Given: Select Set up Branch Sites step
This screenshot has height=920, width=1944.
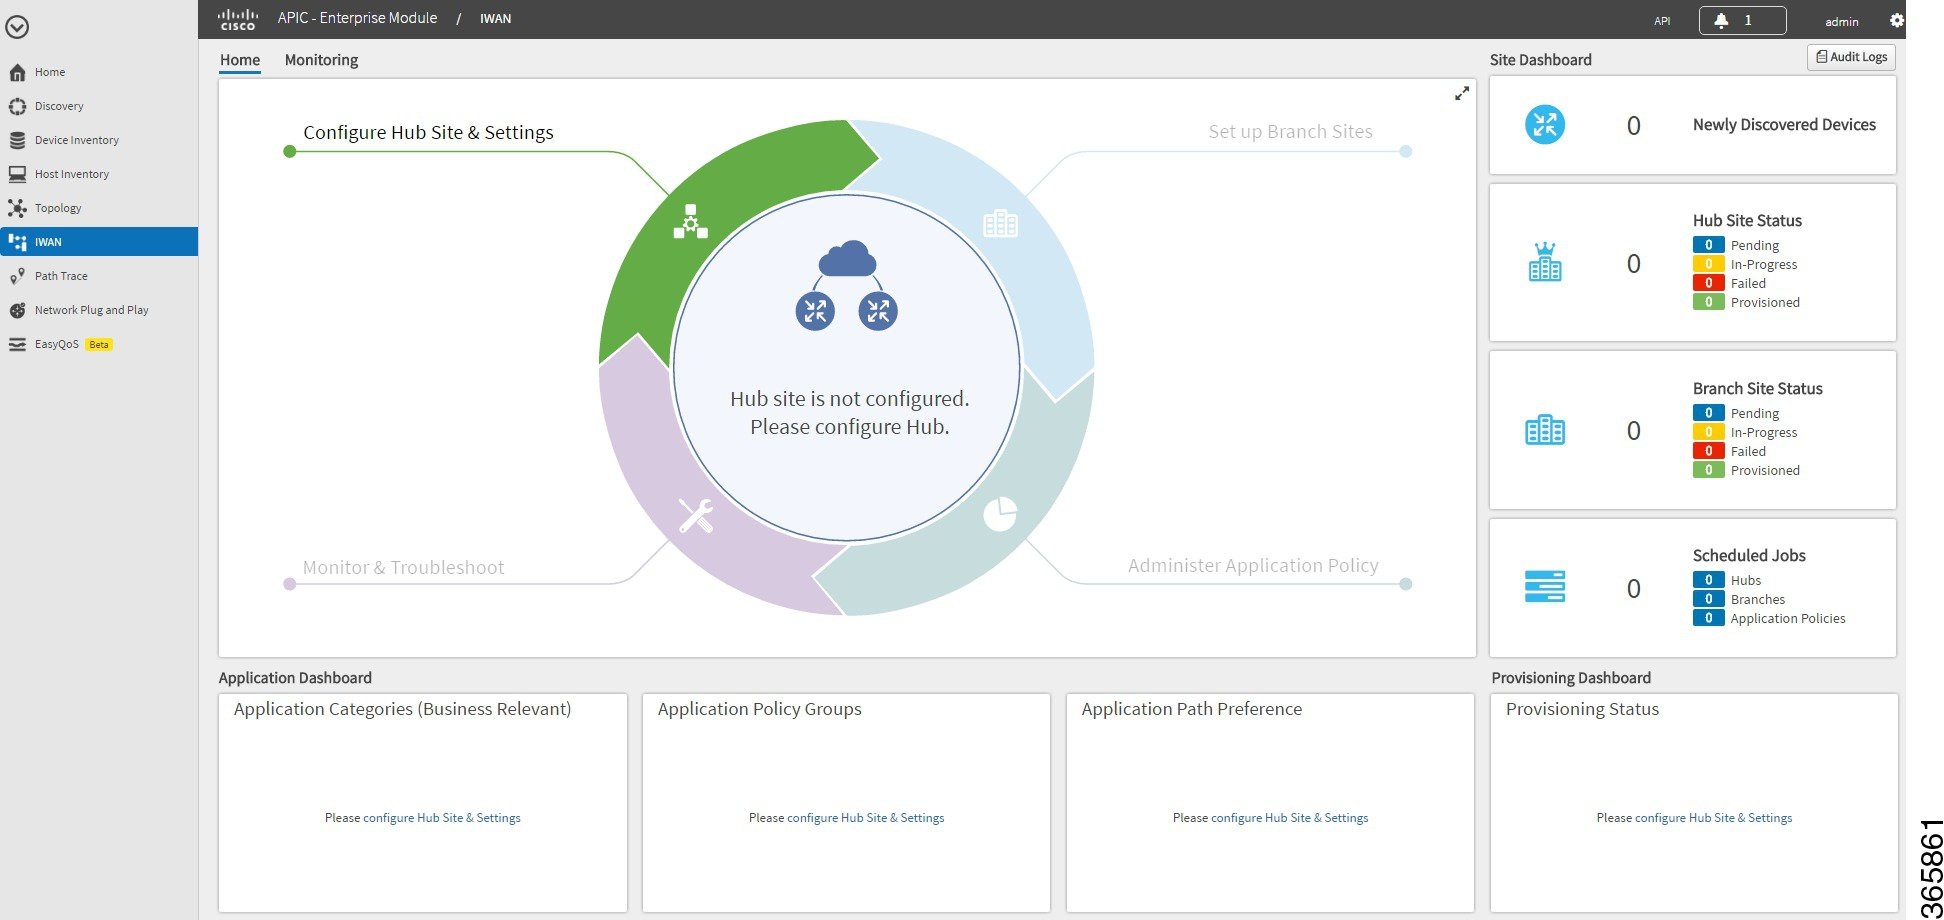Looking at the screenshot, I should click(x=1290, y=131).
